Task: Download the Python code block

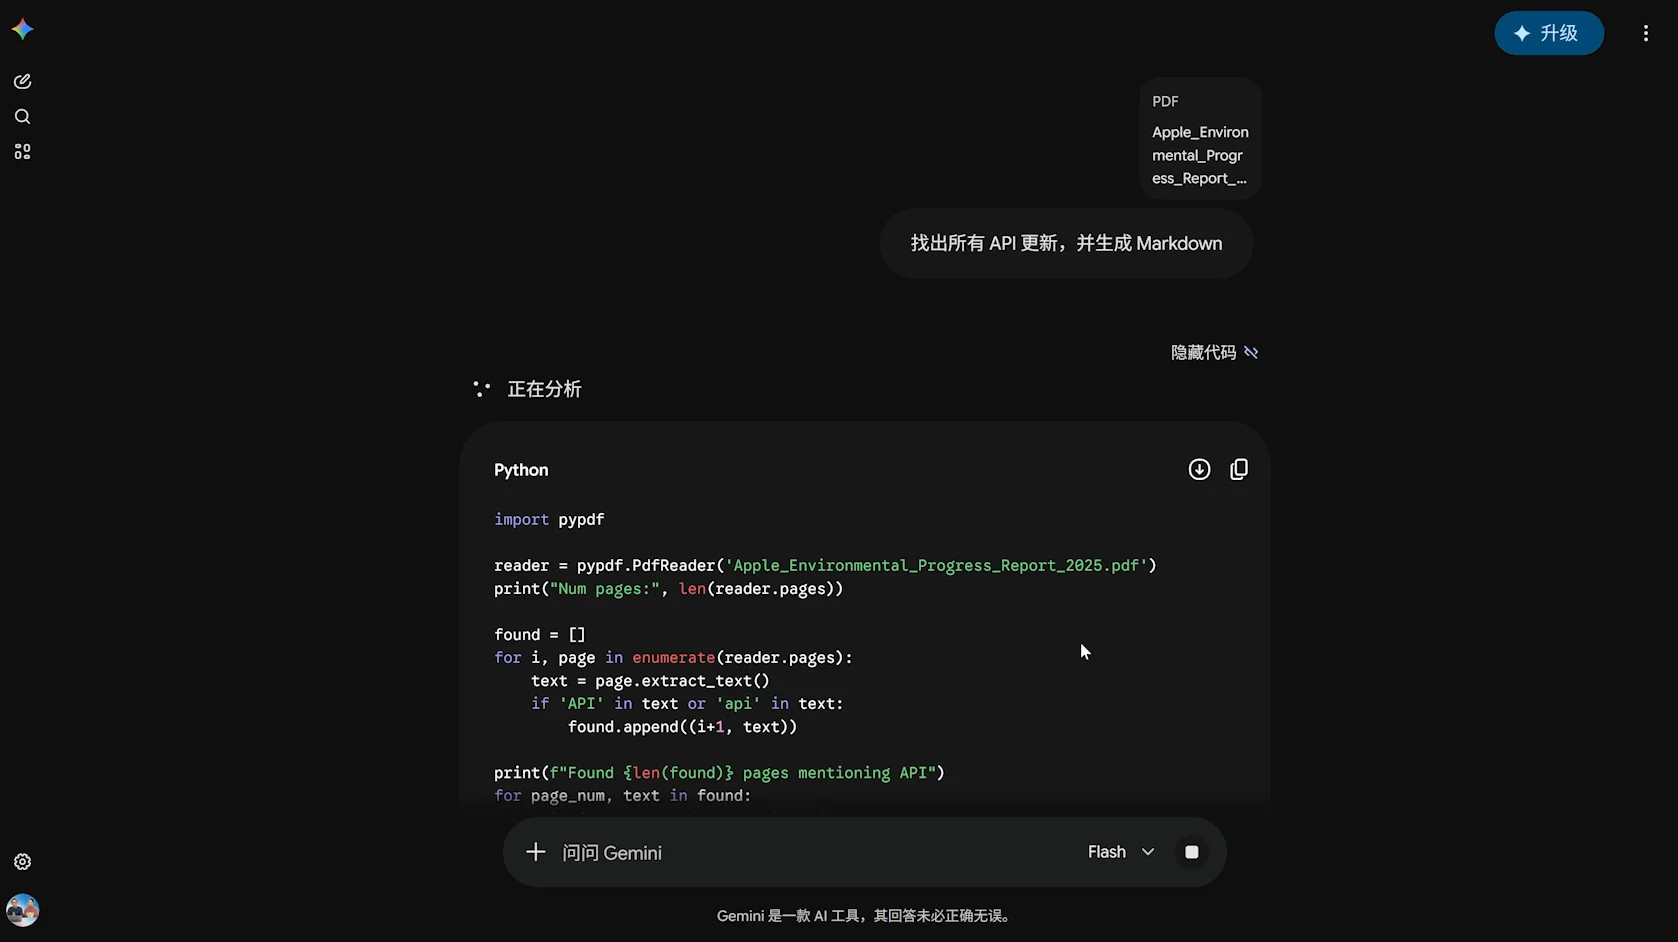Action: tap(1199, 469)
